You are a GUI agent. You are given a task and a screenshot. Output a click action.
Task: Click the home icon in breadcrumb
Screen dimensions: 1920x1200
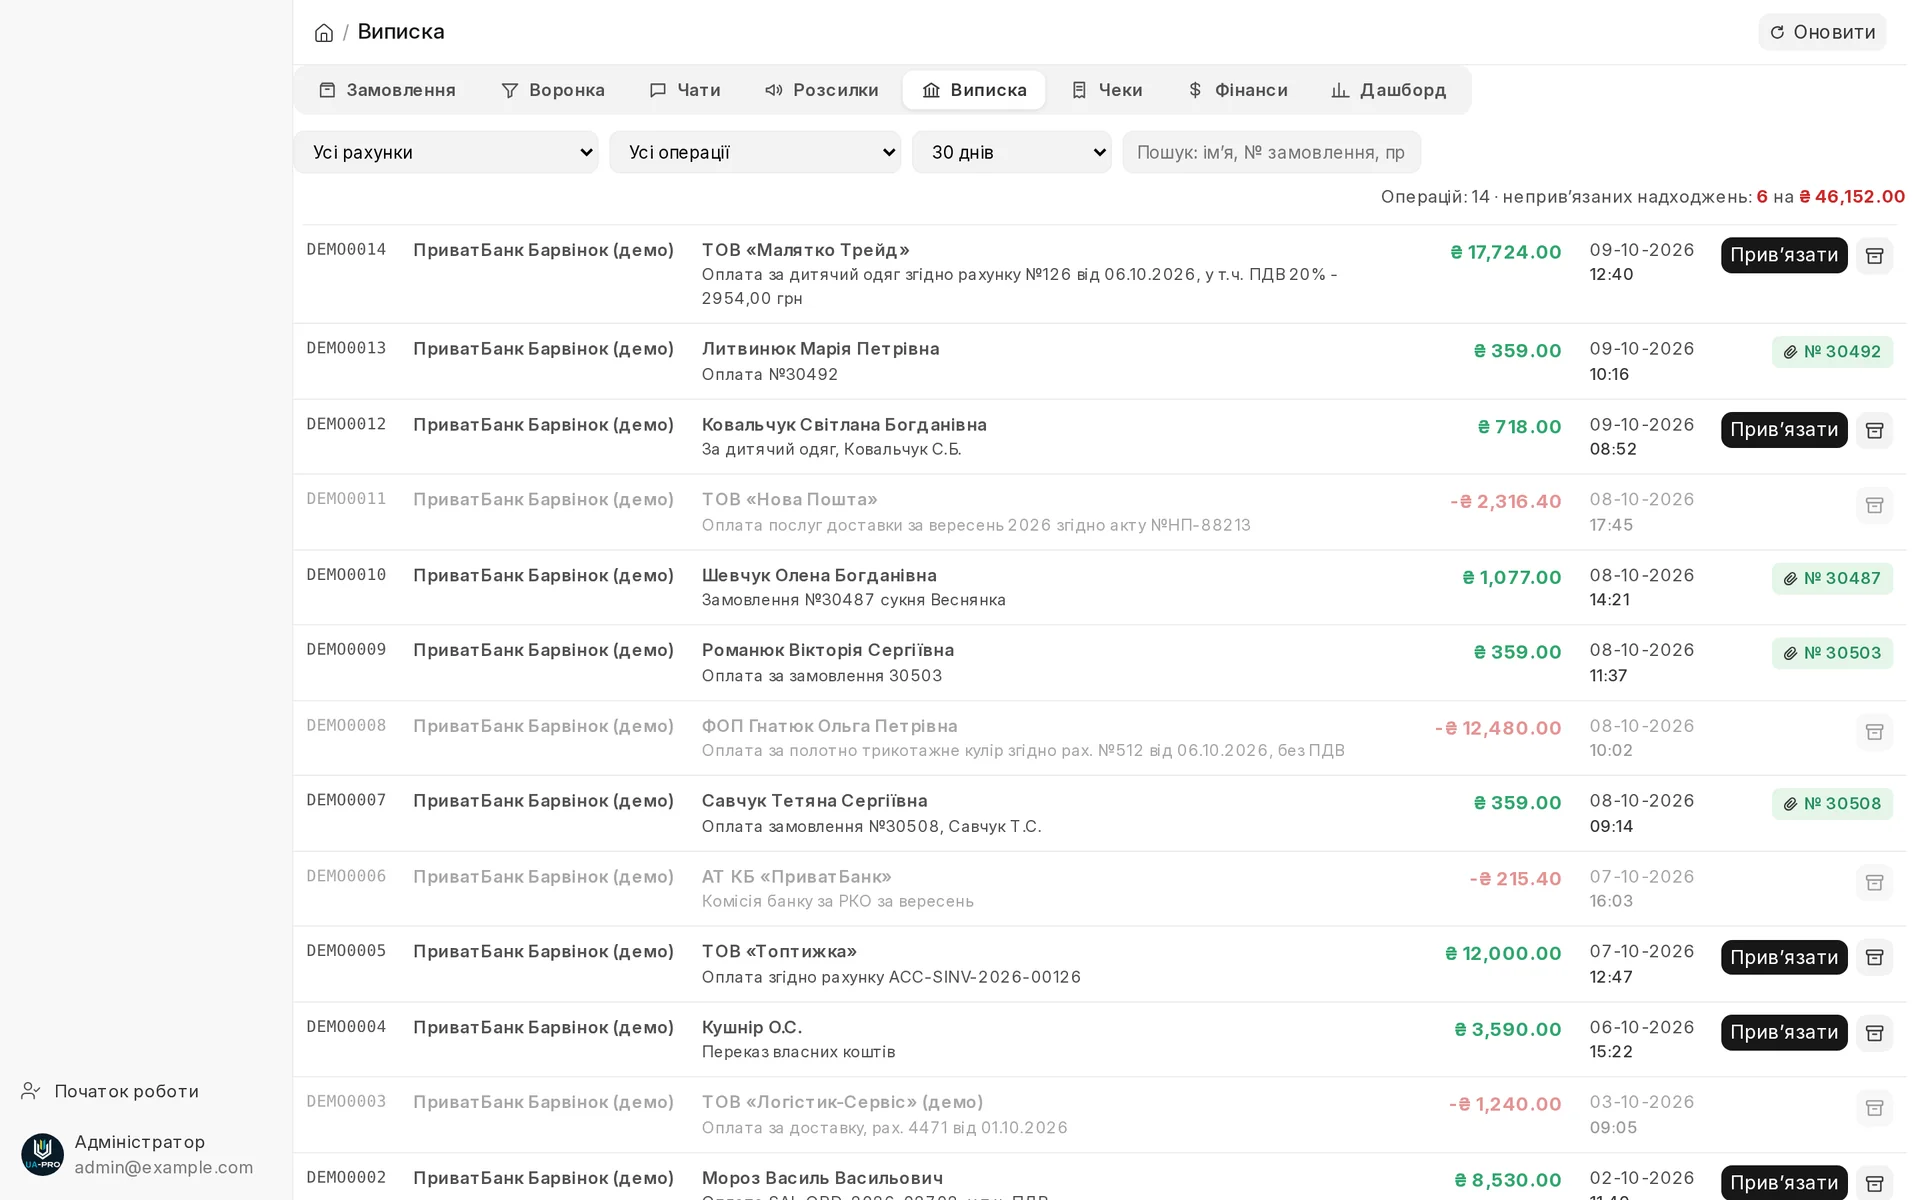324,33
